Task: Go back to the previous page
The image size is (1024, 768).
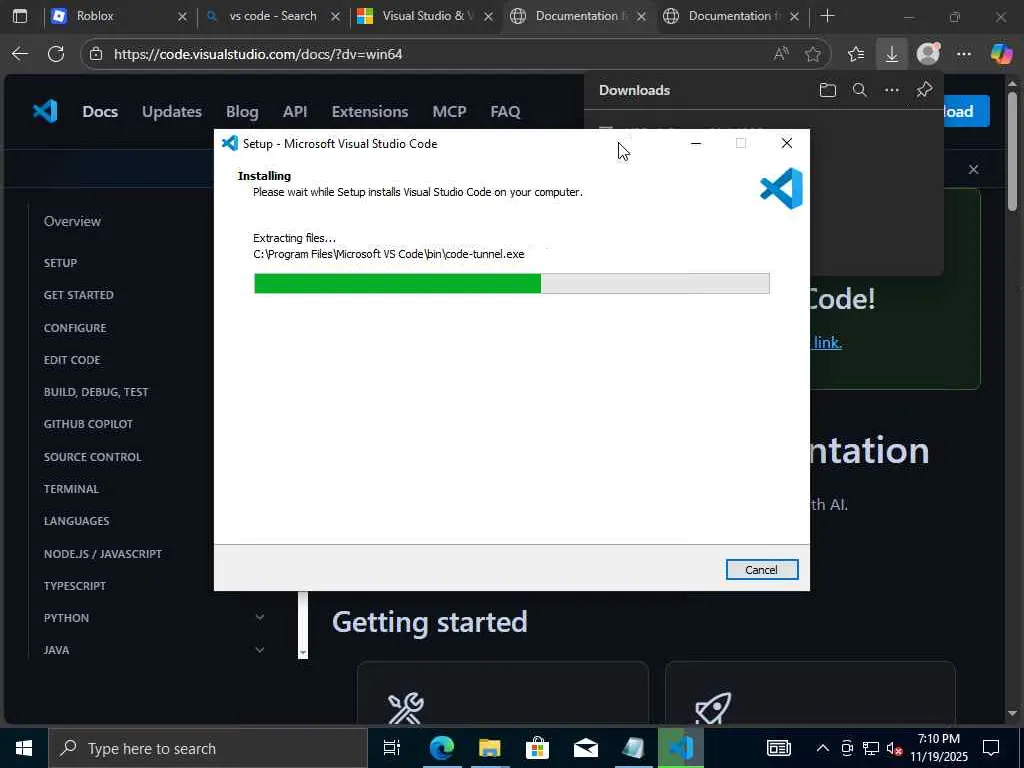Action: tap(20, 54)
